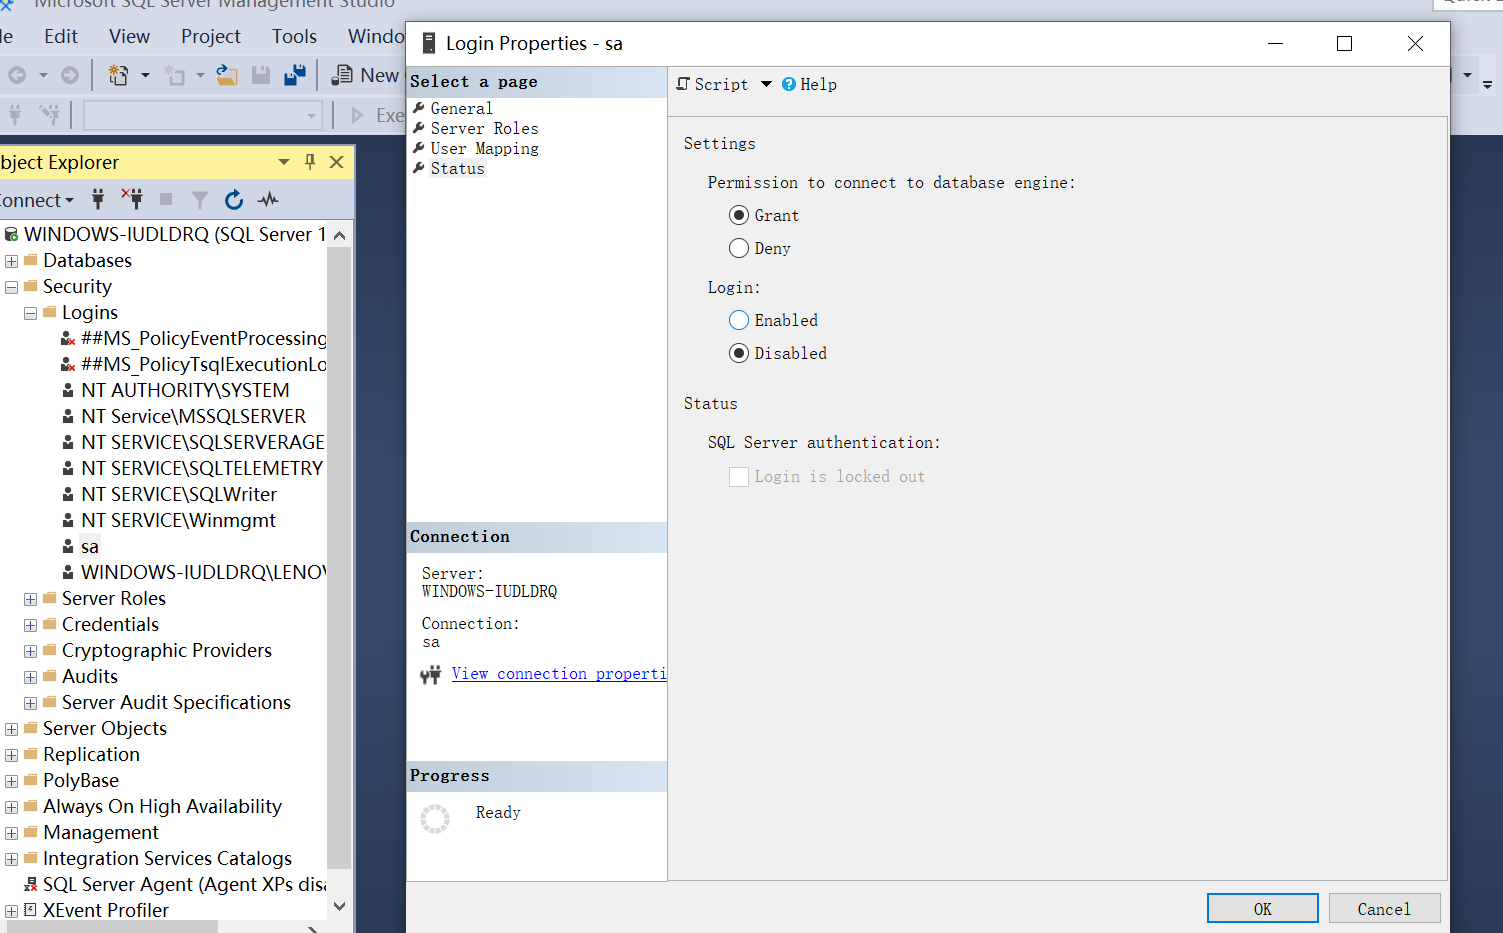The image size is (1503, 933).
Task: Expand the Credentials folder node
Action: (30, 625)
